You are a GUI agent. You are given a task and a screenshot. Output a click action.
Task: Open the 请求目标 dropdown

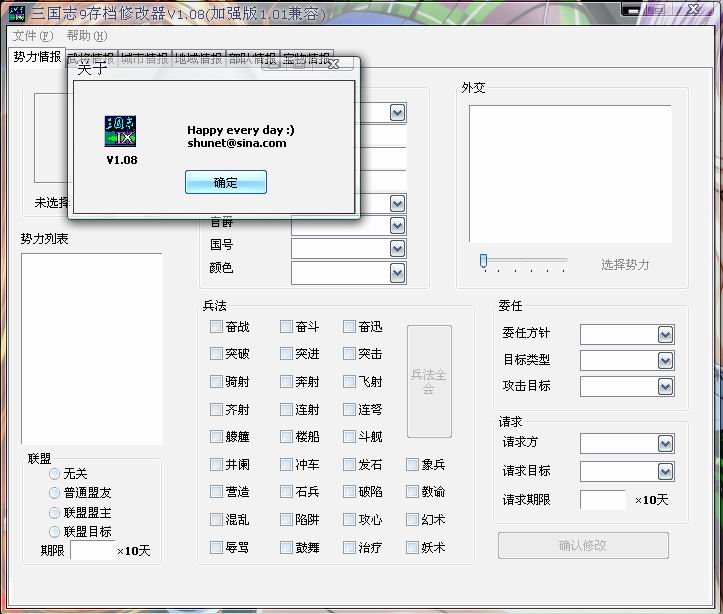click(665, 471)
